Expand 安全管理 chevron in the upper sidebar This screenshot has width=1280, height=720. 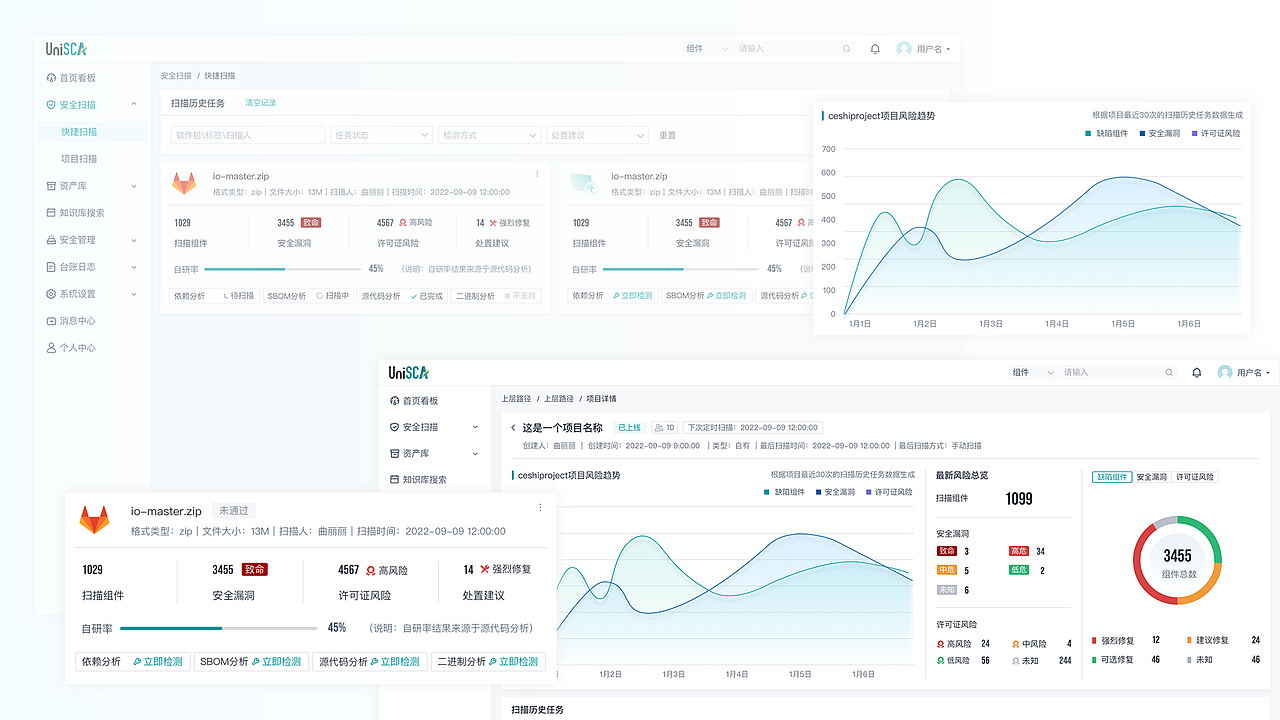click(x=134, y=240)
